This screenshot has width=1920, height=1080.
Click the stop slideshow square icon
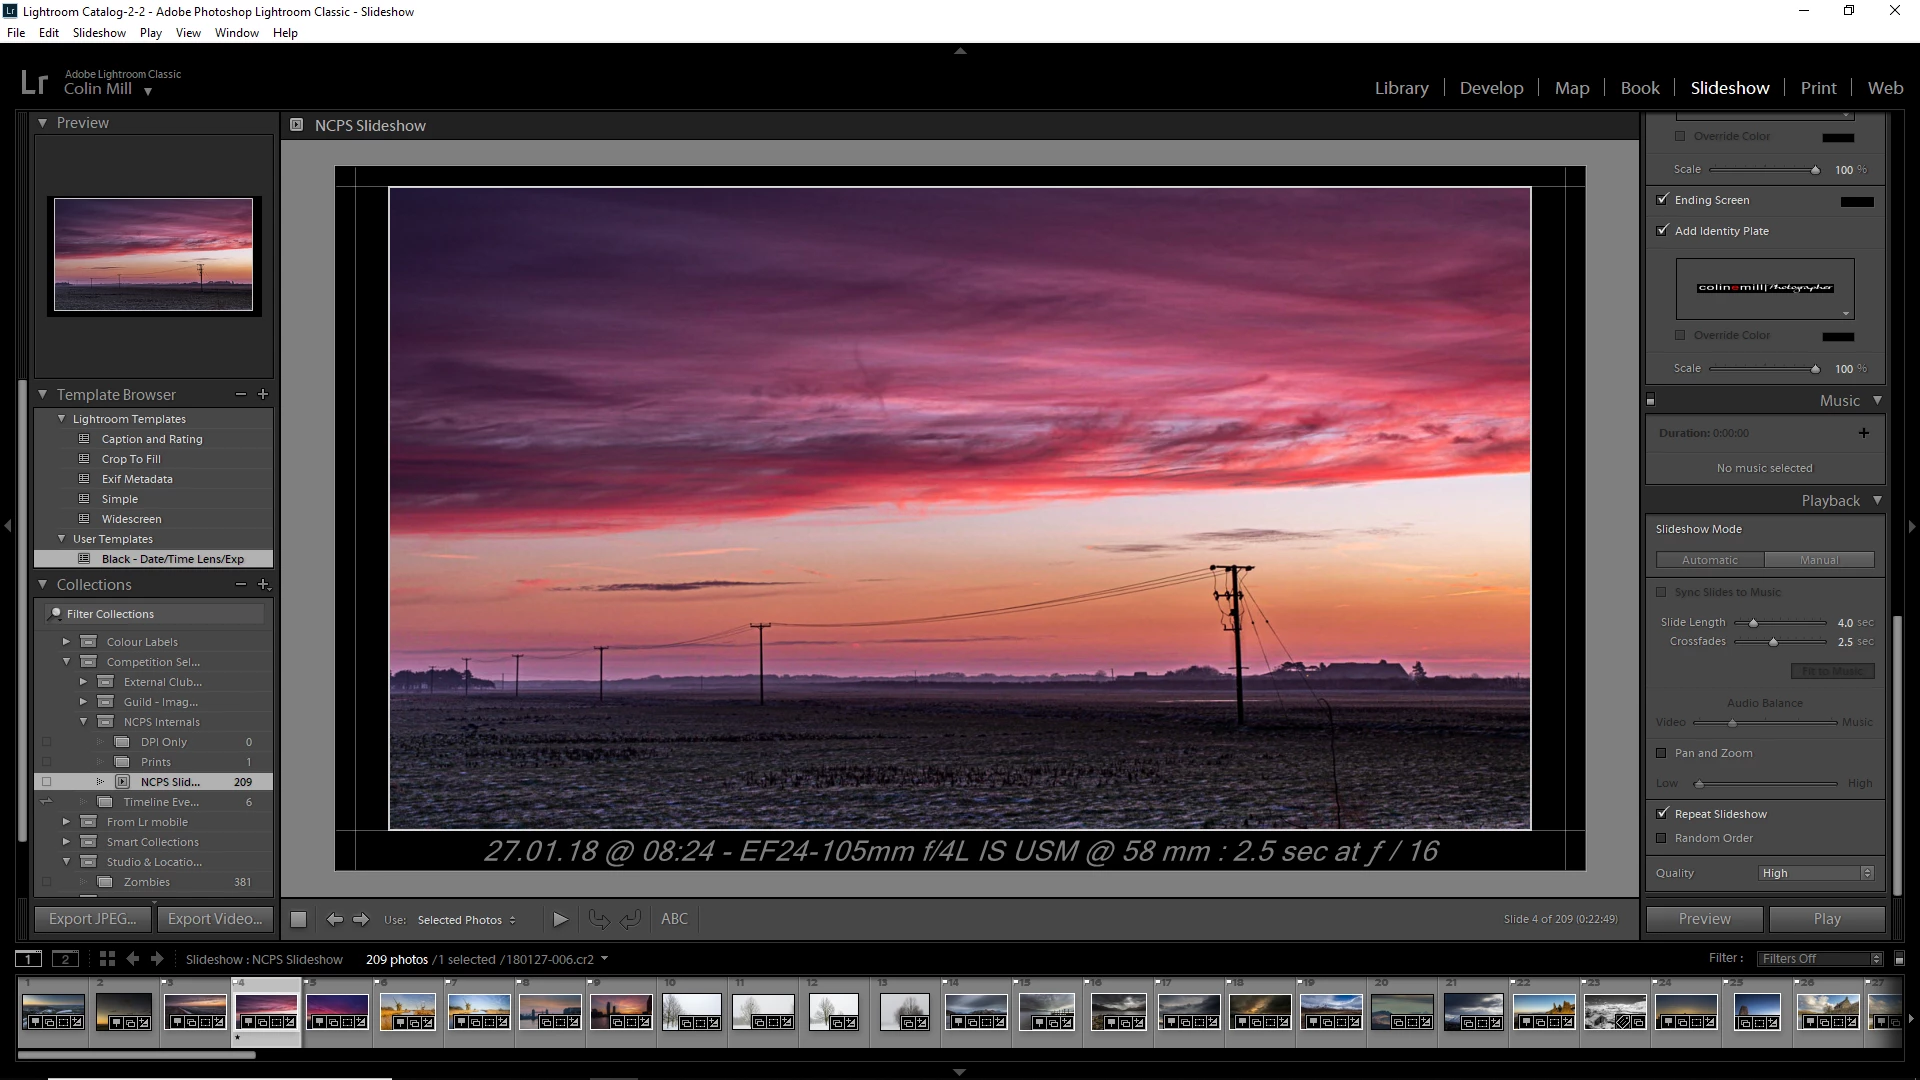298,919
